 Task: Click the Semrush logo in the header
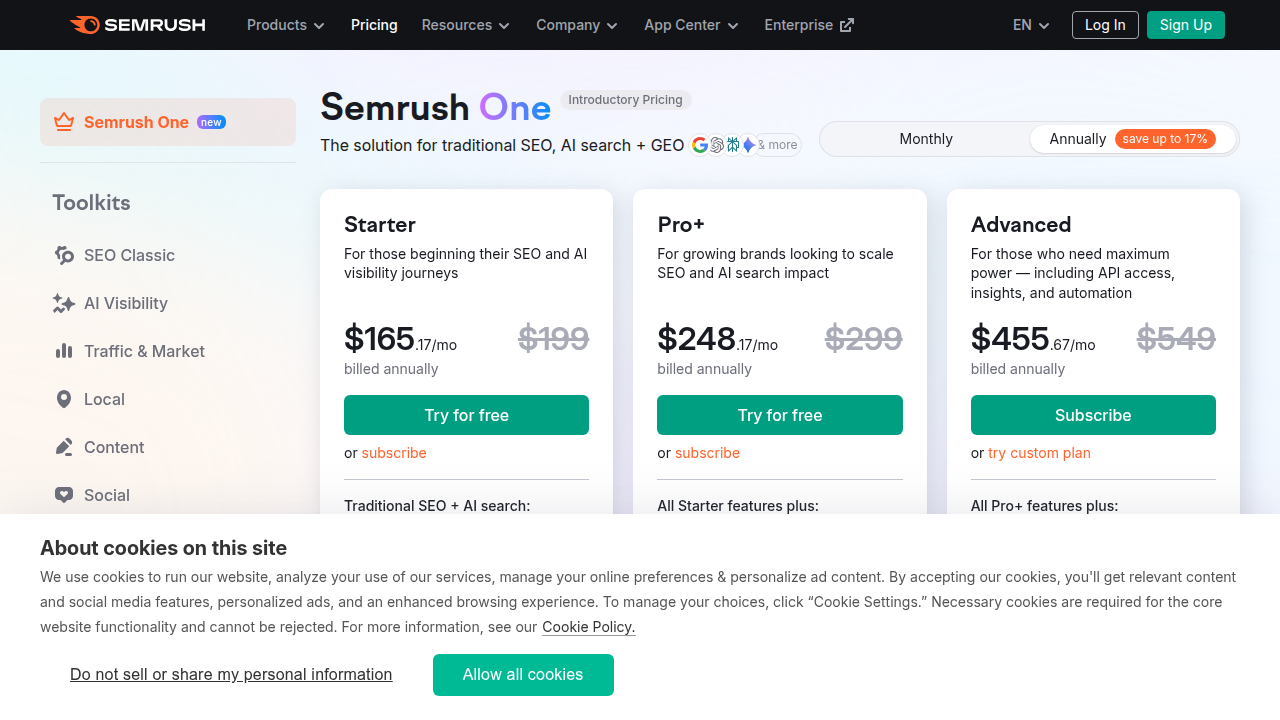[137, 24]
